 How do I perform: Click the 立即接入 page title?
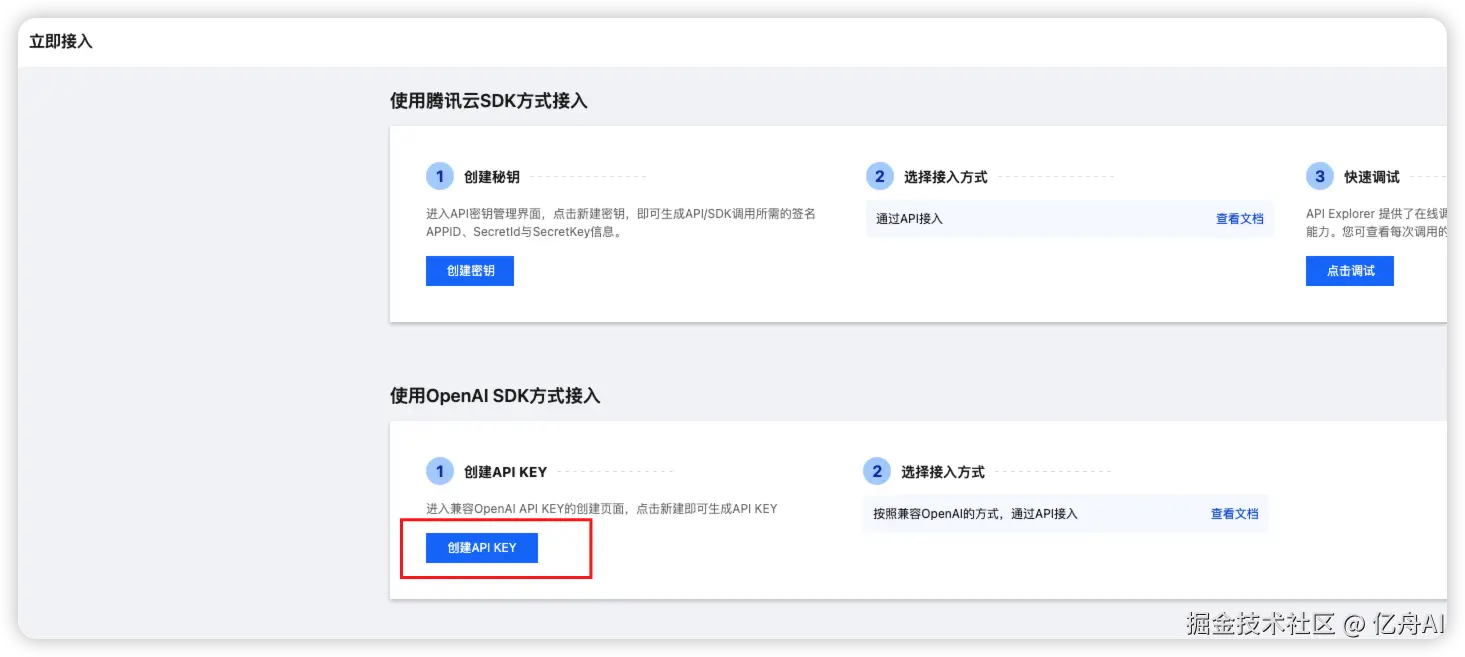(61, 42)
